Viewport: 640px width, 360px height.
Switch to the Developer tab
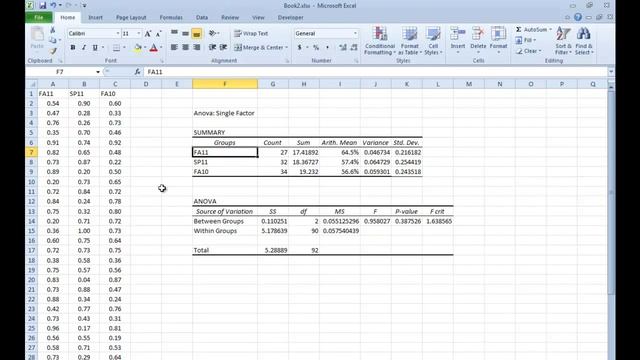pyautogui.click(x=290, y=18)
